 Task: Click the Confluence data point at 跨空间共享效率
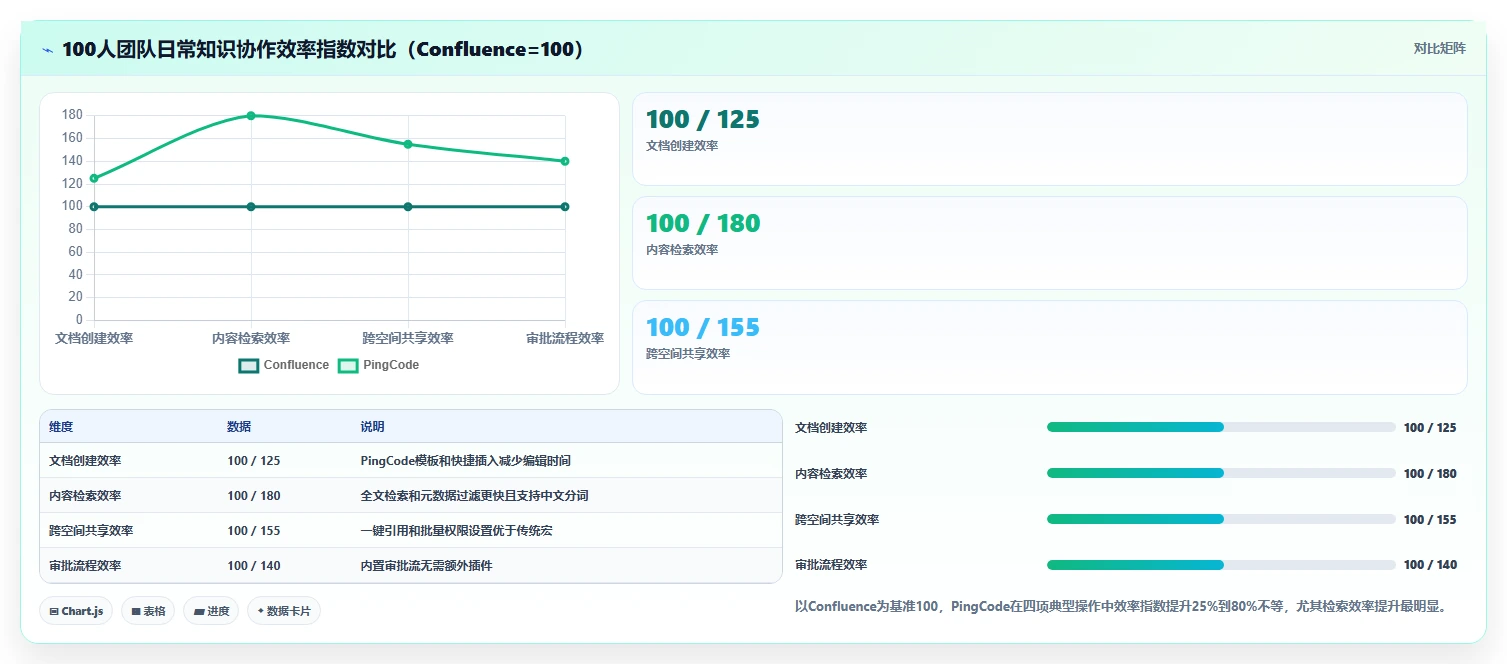[x=408, y=207]
